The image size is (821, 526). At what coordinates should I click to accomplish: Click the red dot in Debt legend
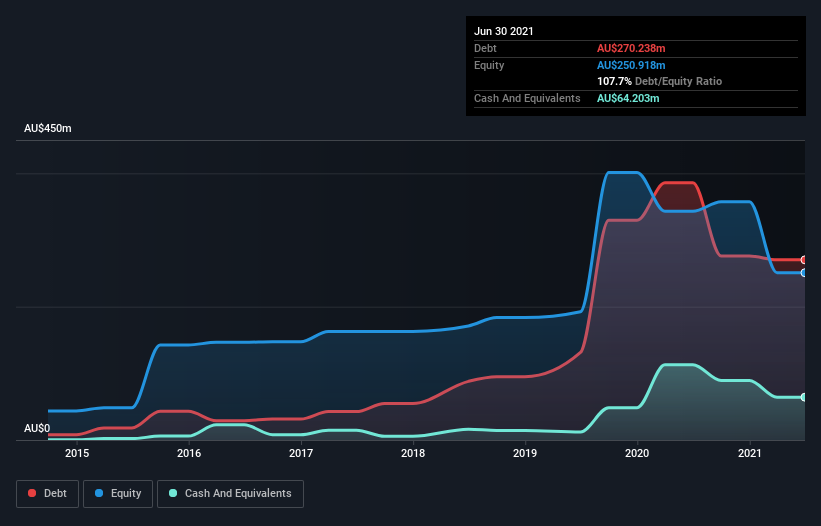(x=32, y=493)
